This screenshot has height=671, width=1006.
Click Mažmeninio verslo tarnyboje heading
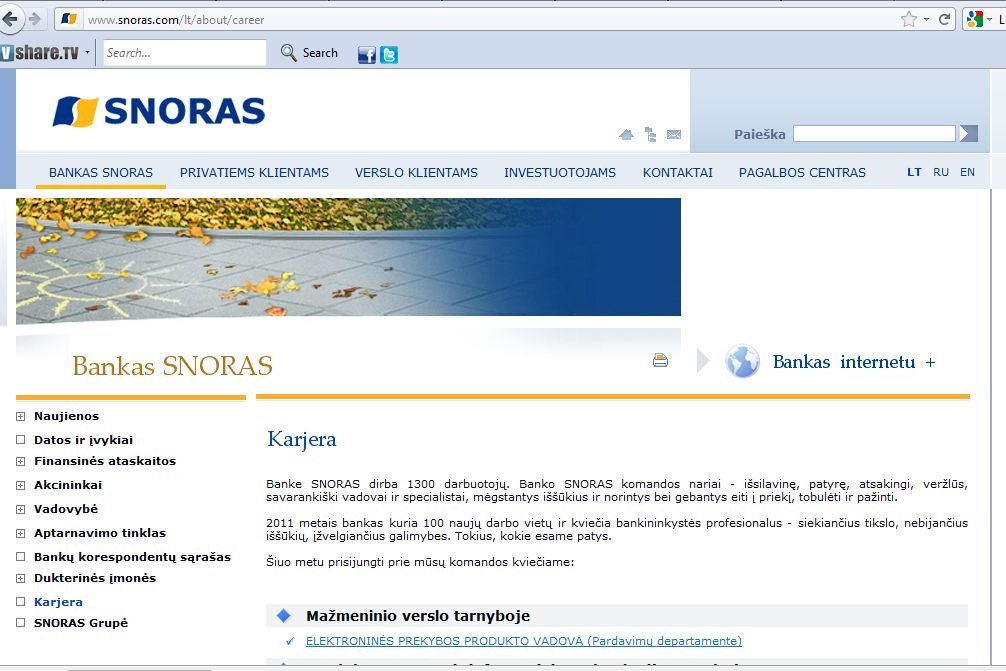418,616
